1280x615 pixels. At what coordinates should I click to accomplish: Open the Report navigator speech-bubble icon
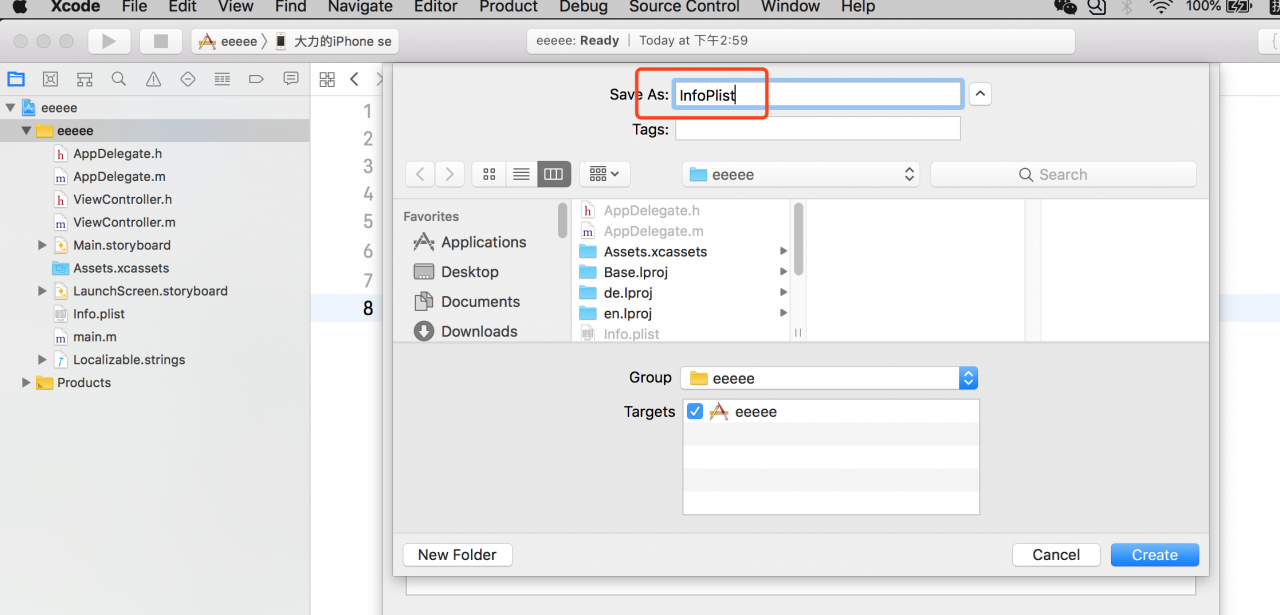[x=291, y=79]
